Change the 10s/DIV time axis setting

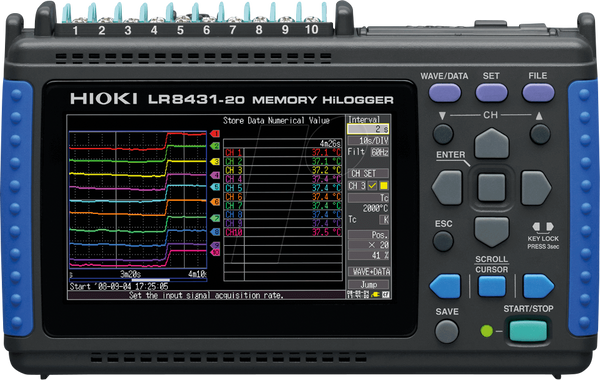coord(368,140)
